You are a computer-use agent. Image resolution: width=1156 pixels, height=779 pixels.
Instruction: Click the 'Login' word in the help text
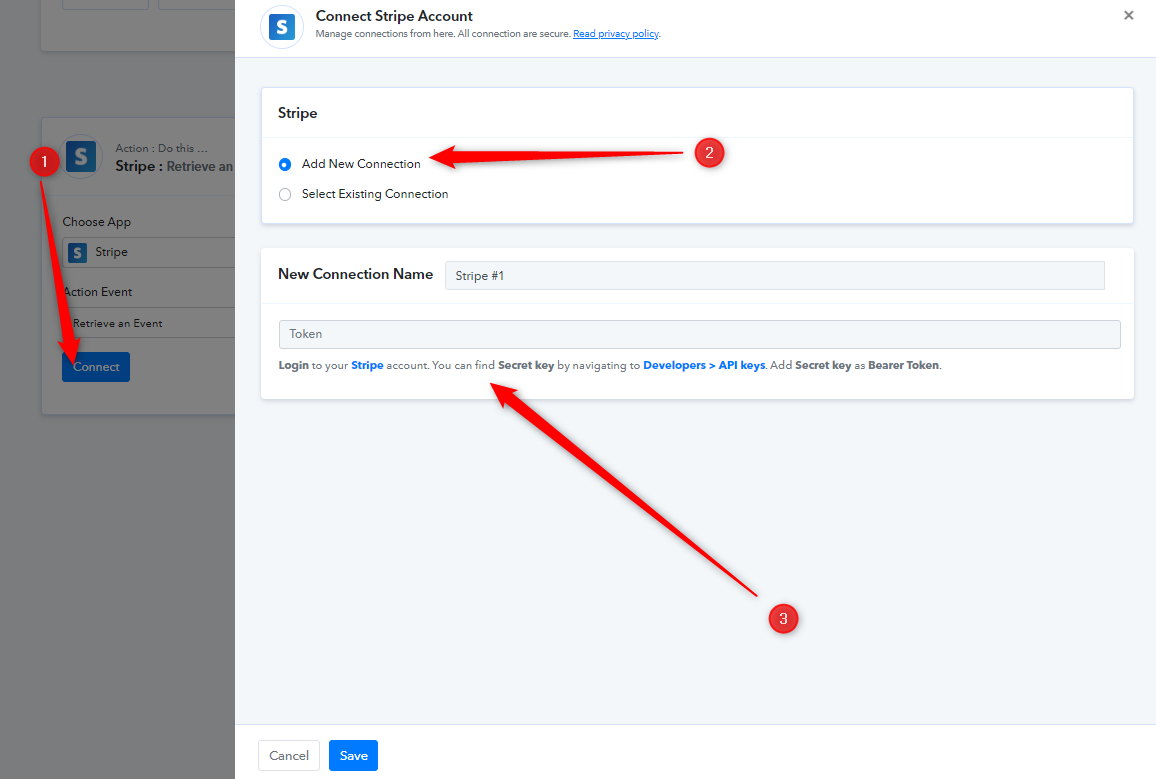[293, 366]
